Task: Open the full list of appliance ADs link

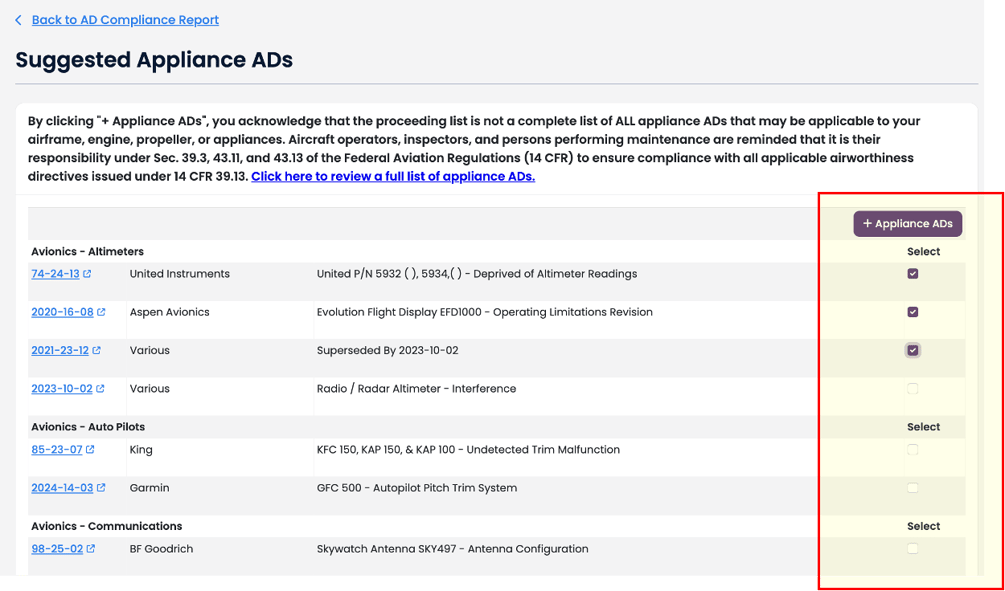Action: click(x=392, y=177)
